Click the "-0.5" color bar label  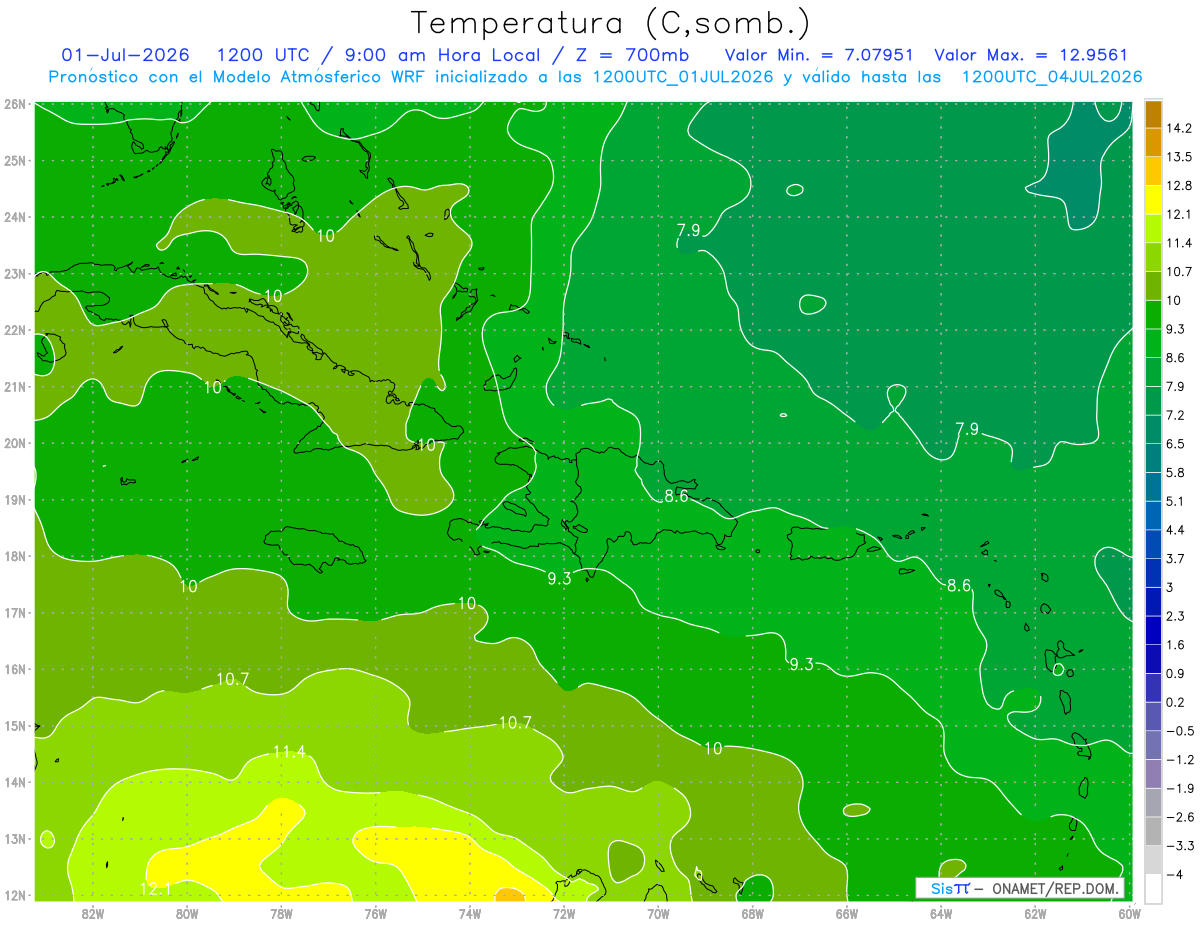click(x=1180, y=731)
